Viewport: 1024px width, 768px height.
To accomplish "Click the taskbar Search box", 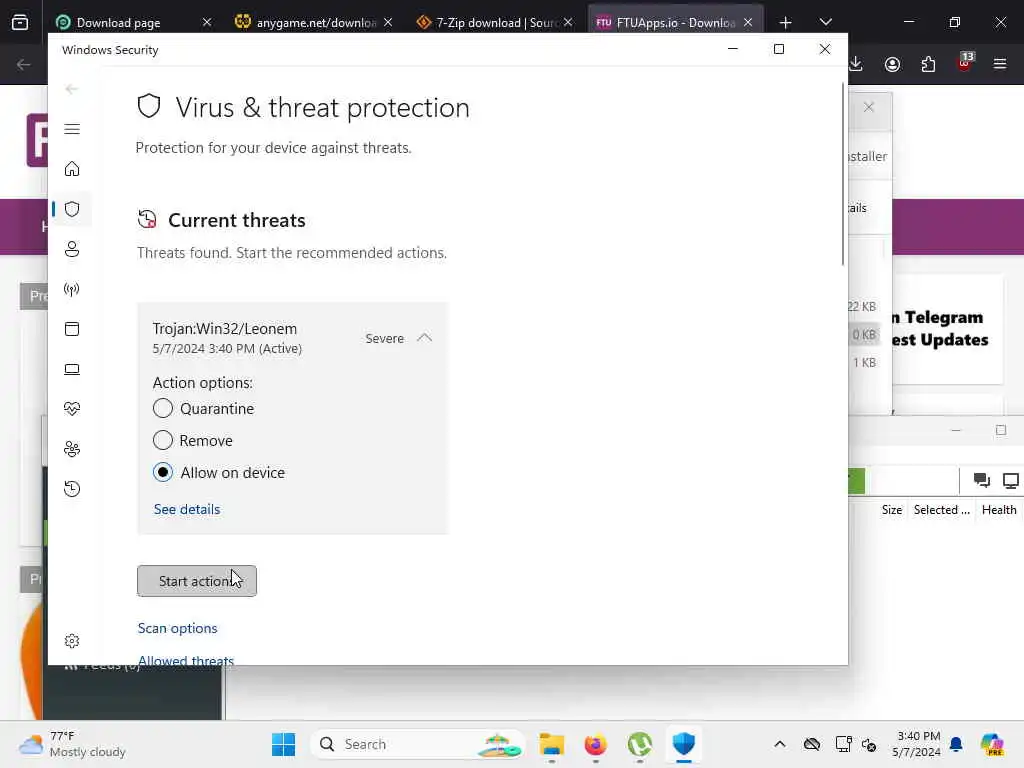I will coord(417,744).
